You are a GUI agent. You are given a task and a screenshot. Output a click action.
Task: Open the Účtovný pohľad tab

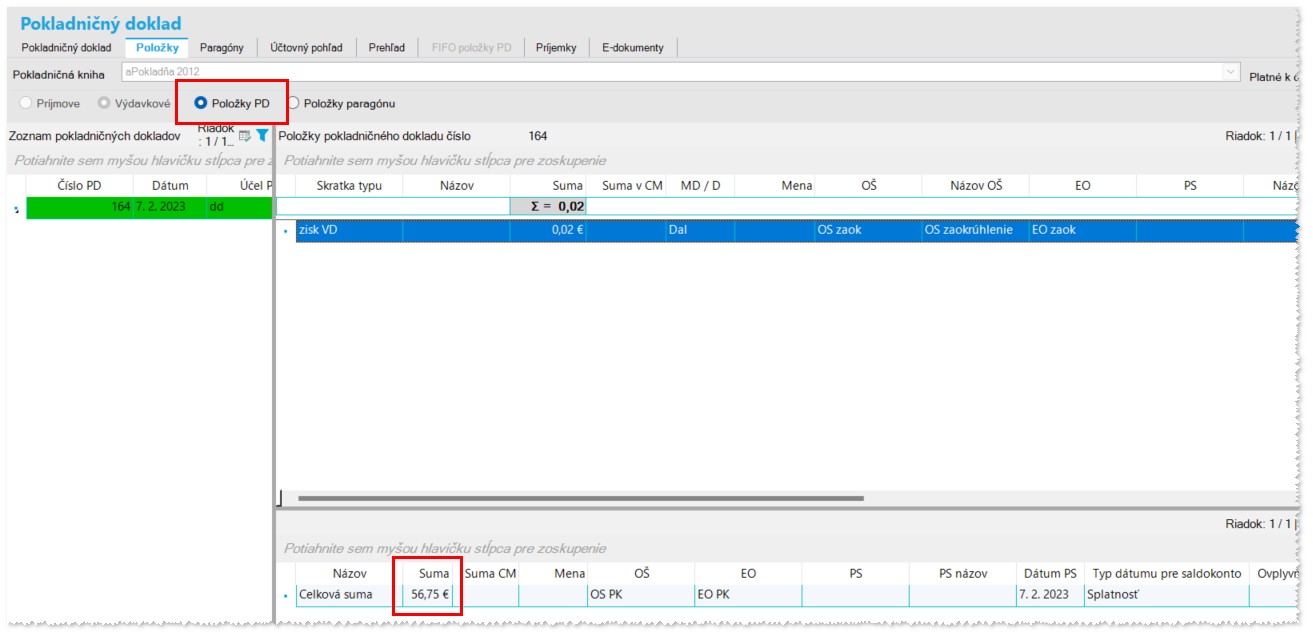click(x=308, y=47)
